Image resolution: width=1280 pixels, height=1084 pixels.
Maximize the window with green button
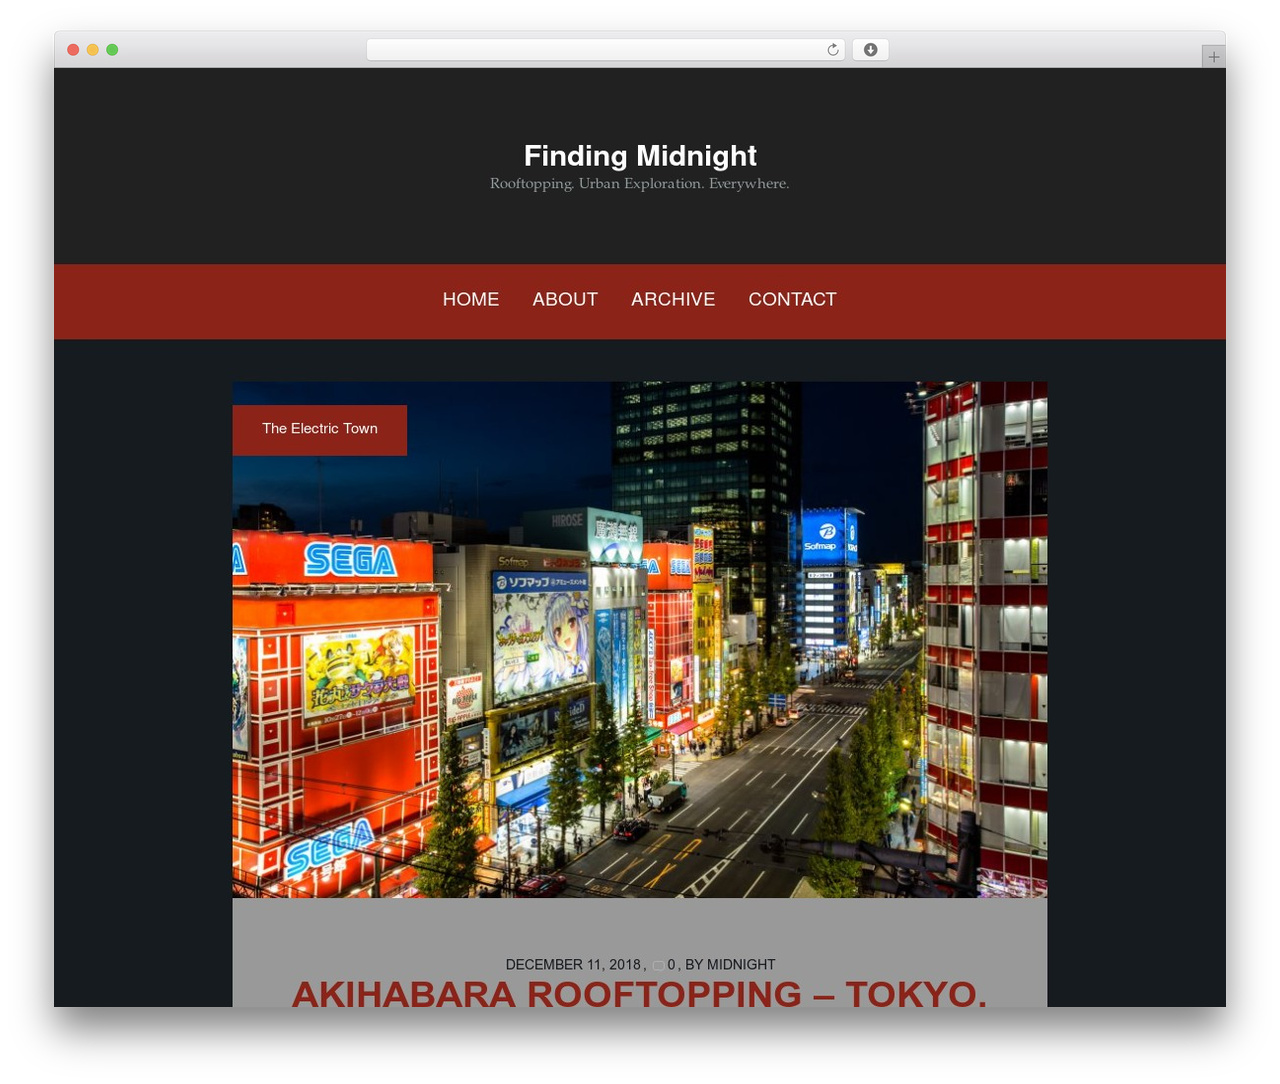tap(112, 50)
